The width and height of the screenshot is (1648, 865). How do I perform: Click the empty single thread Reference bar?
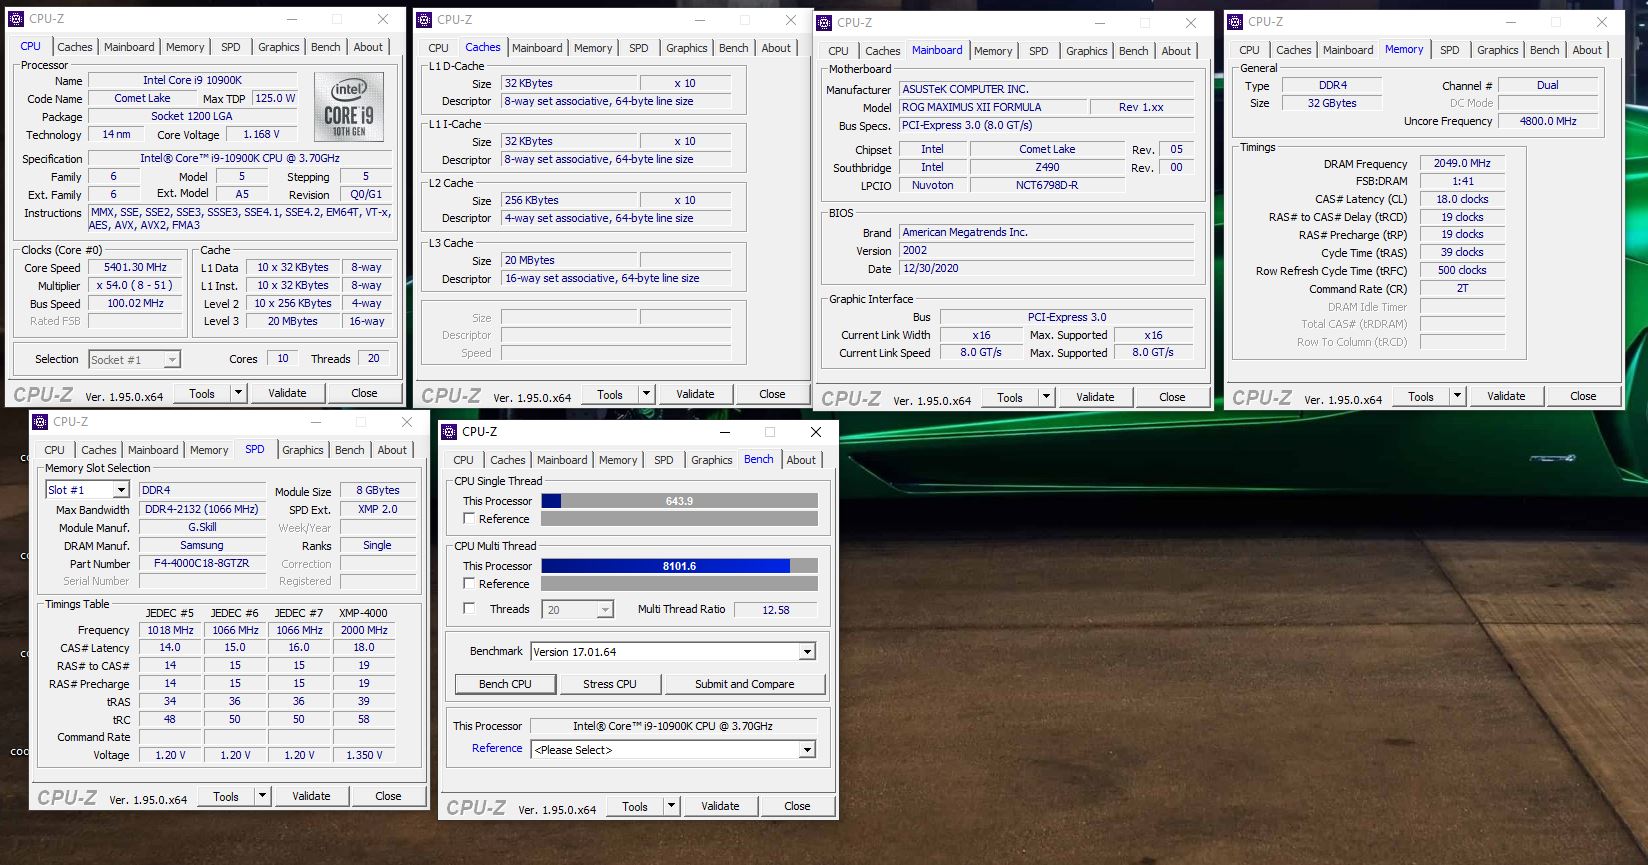point(679,519)
